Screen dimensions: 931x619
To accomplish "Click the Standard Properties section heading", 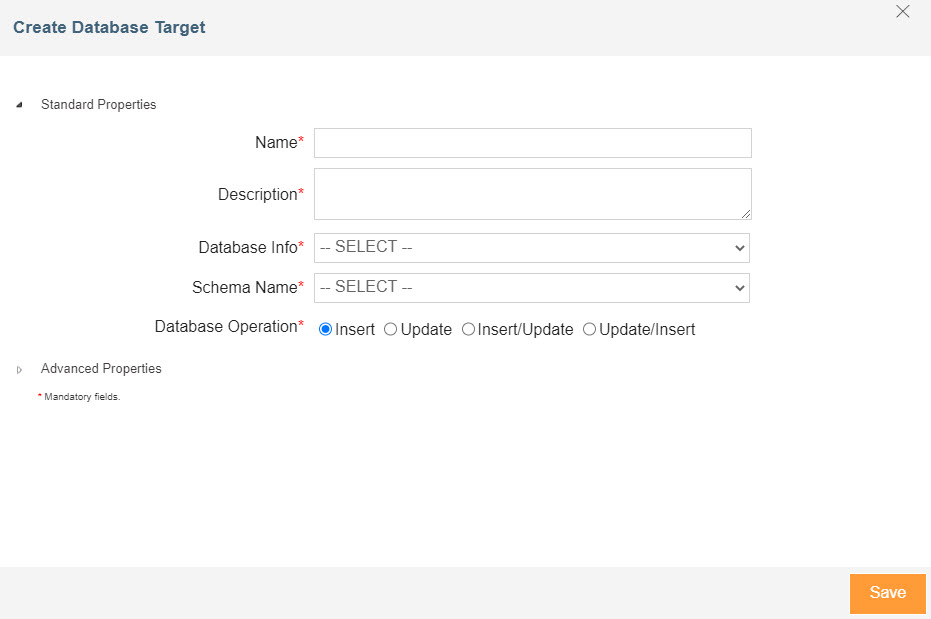I will [98, 104].
